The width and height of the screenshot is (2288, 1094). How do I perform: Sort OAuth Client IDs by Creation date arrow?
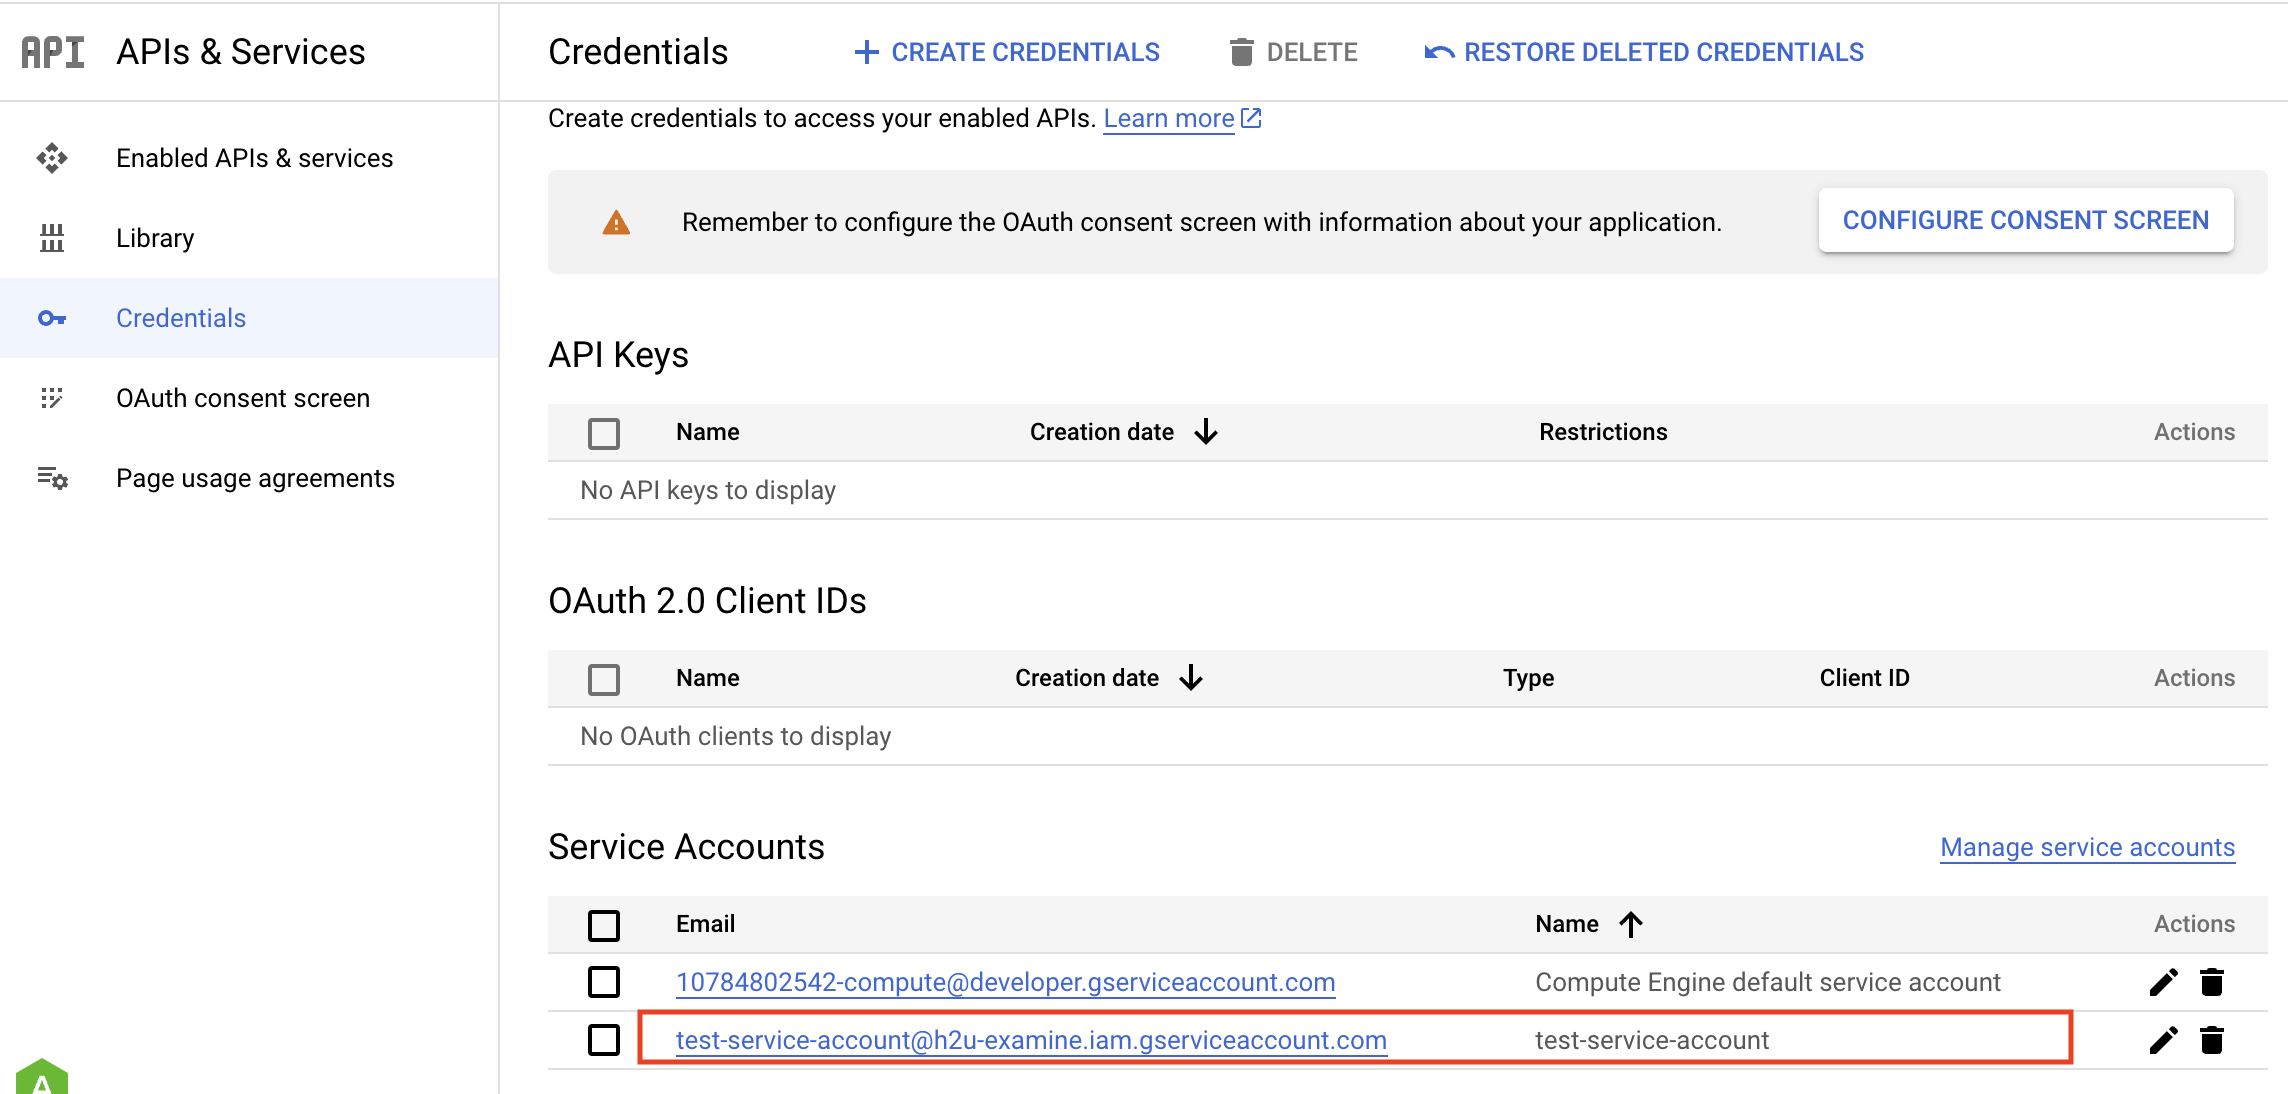pyautogui.click(x=1191, y=678)
